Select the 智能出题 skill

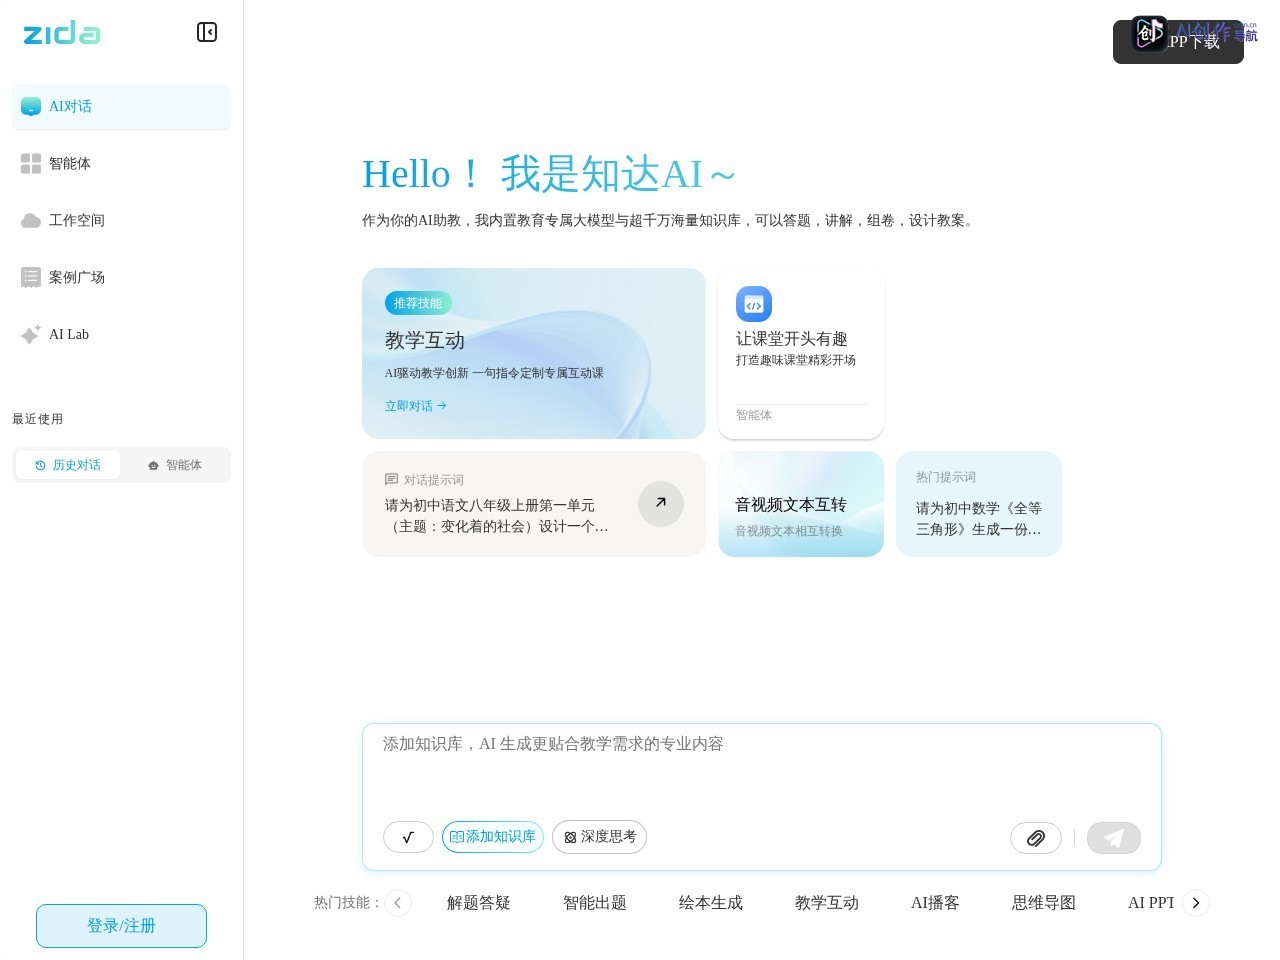pyautogui.click(x=595, y=903)
